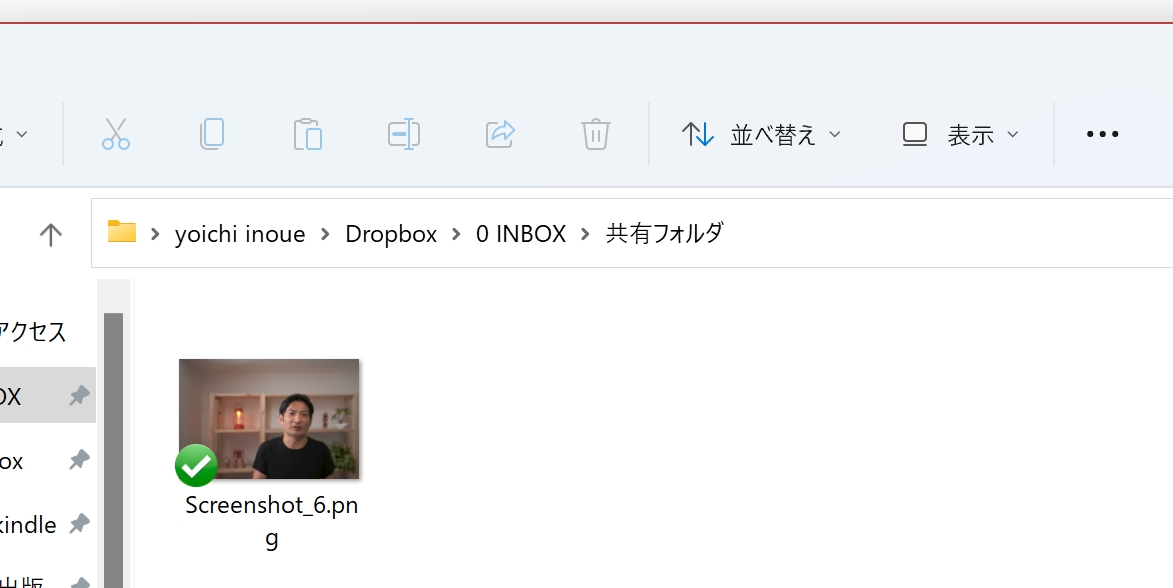Click the Rename icon in toolbar
1173x588 pixels.
click(x=404, y=134)
